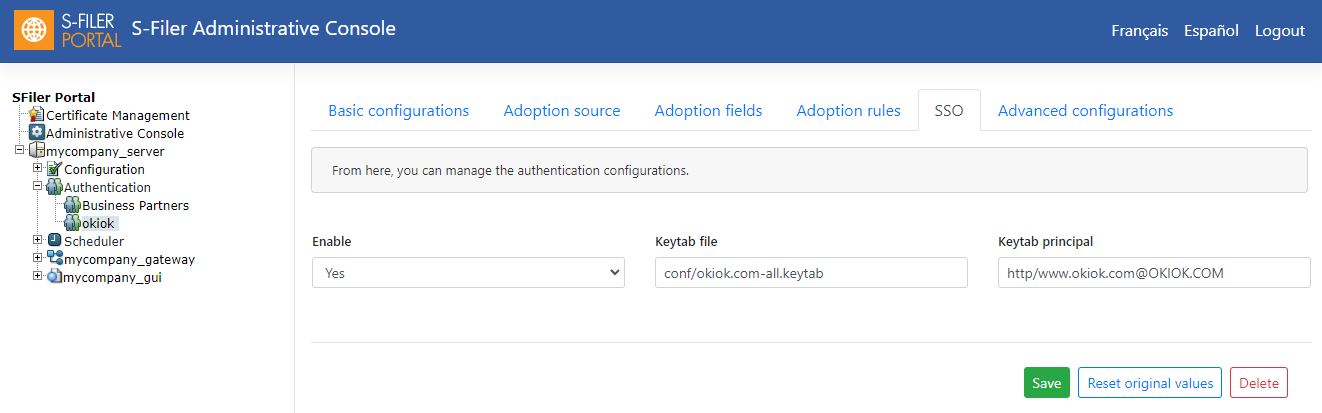Collapse the mycompany_server tree node

[20, 151]
